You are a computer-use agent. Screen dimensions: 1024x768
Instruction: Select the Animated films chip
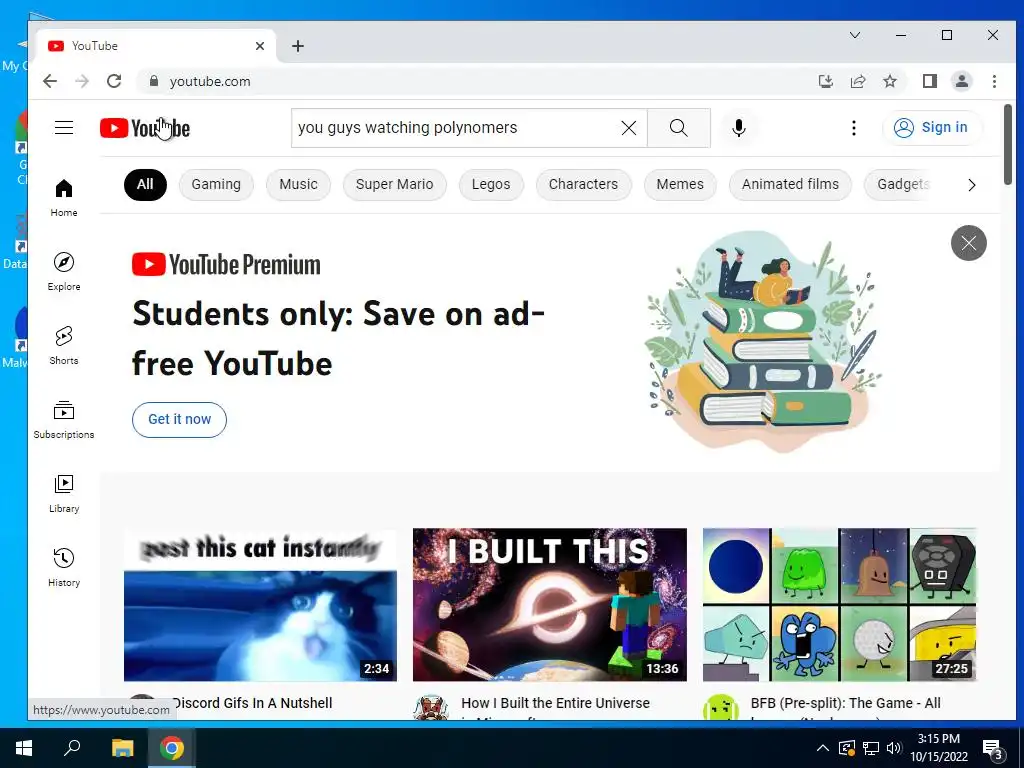coord(790,185)
